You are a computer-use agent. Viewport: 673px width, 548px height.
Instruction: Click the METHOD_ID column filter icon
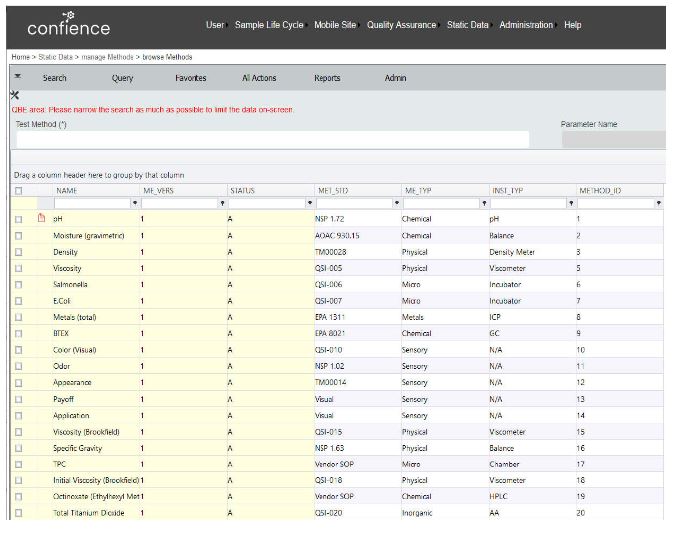pyautogui.click(x=658, y=203)
